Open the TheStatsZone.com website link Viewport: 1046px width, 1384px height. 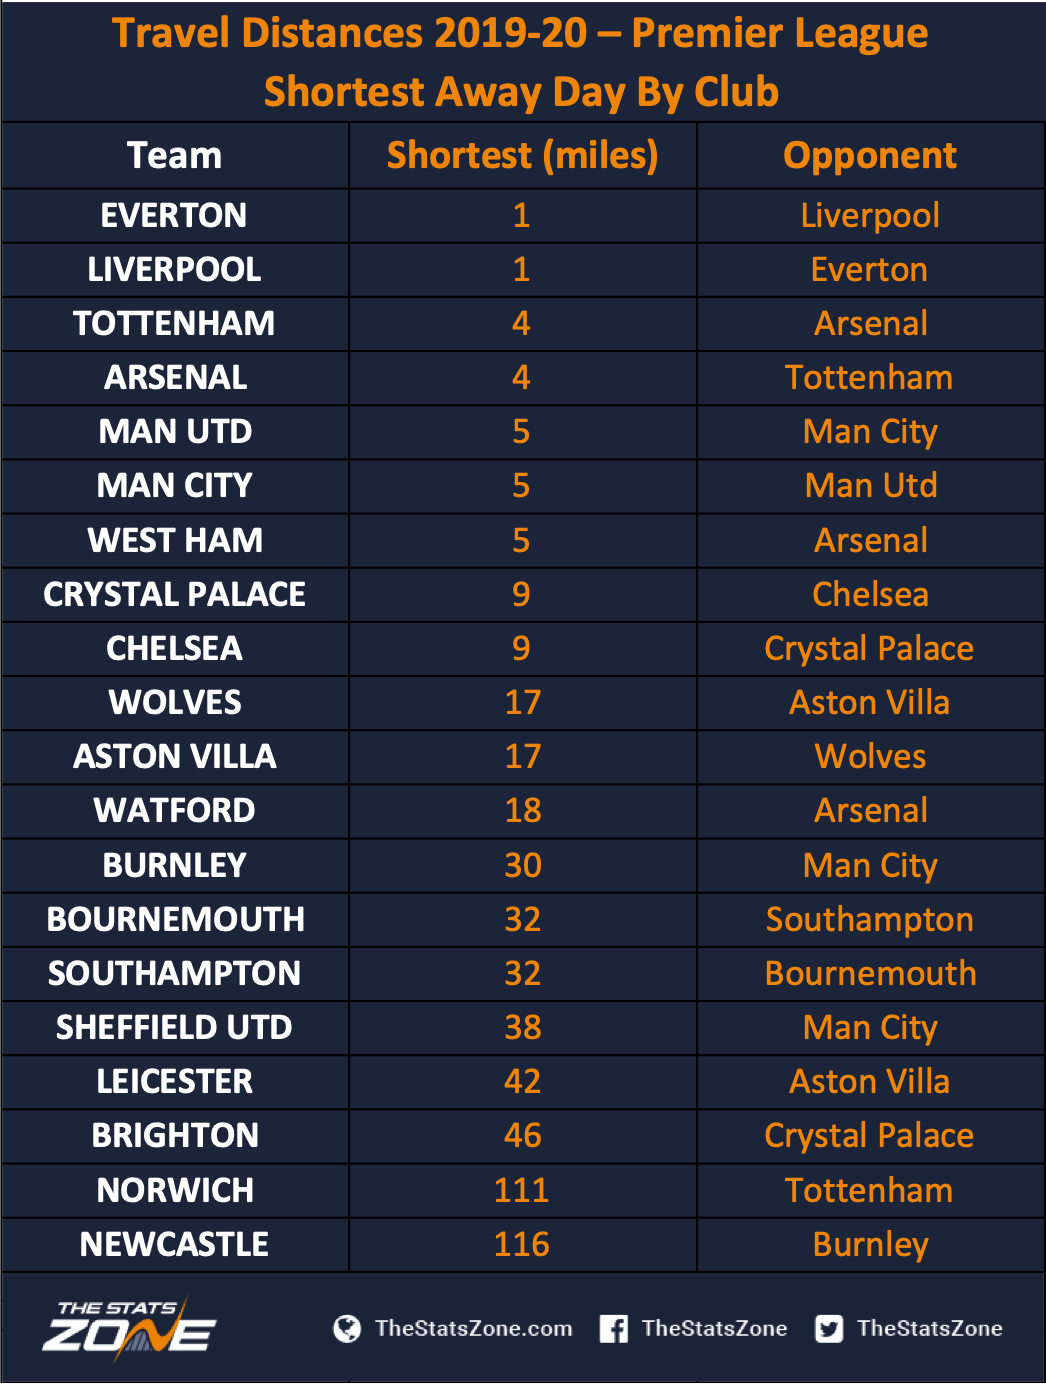coord(473,1329)
